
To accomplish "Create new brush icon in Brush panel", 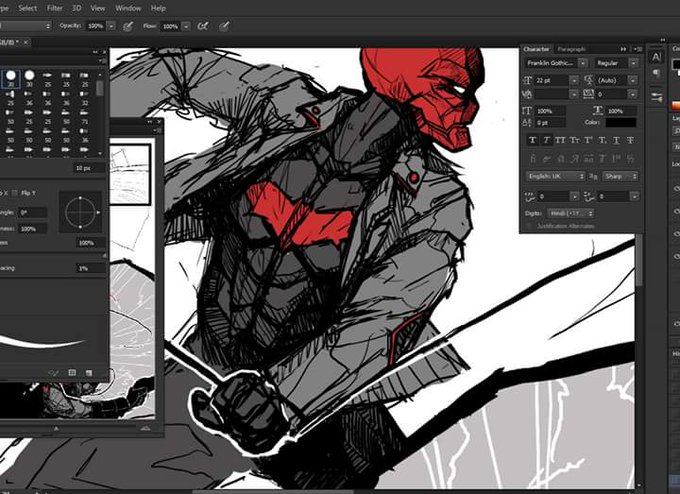I will coord(88,373).
